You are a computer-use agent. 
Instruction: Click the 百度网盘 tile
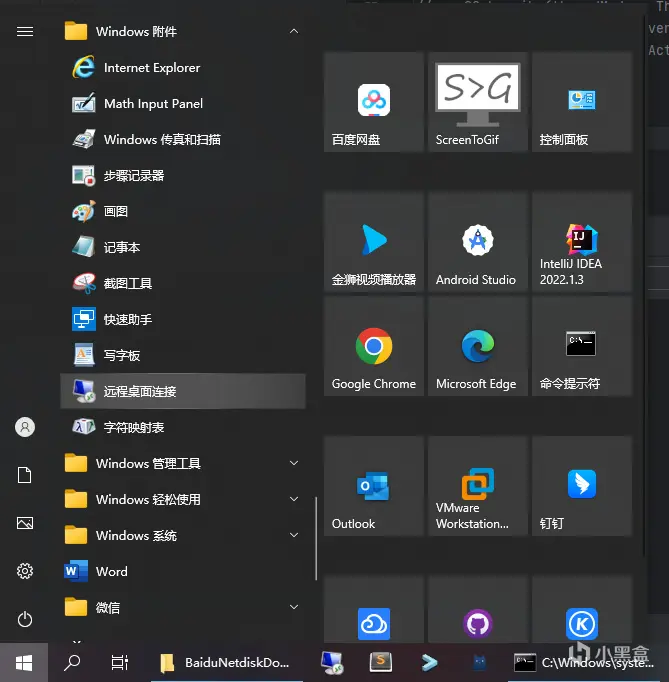coord(374,102)
